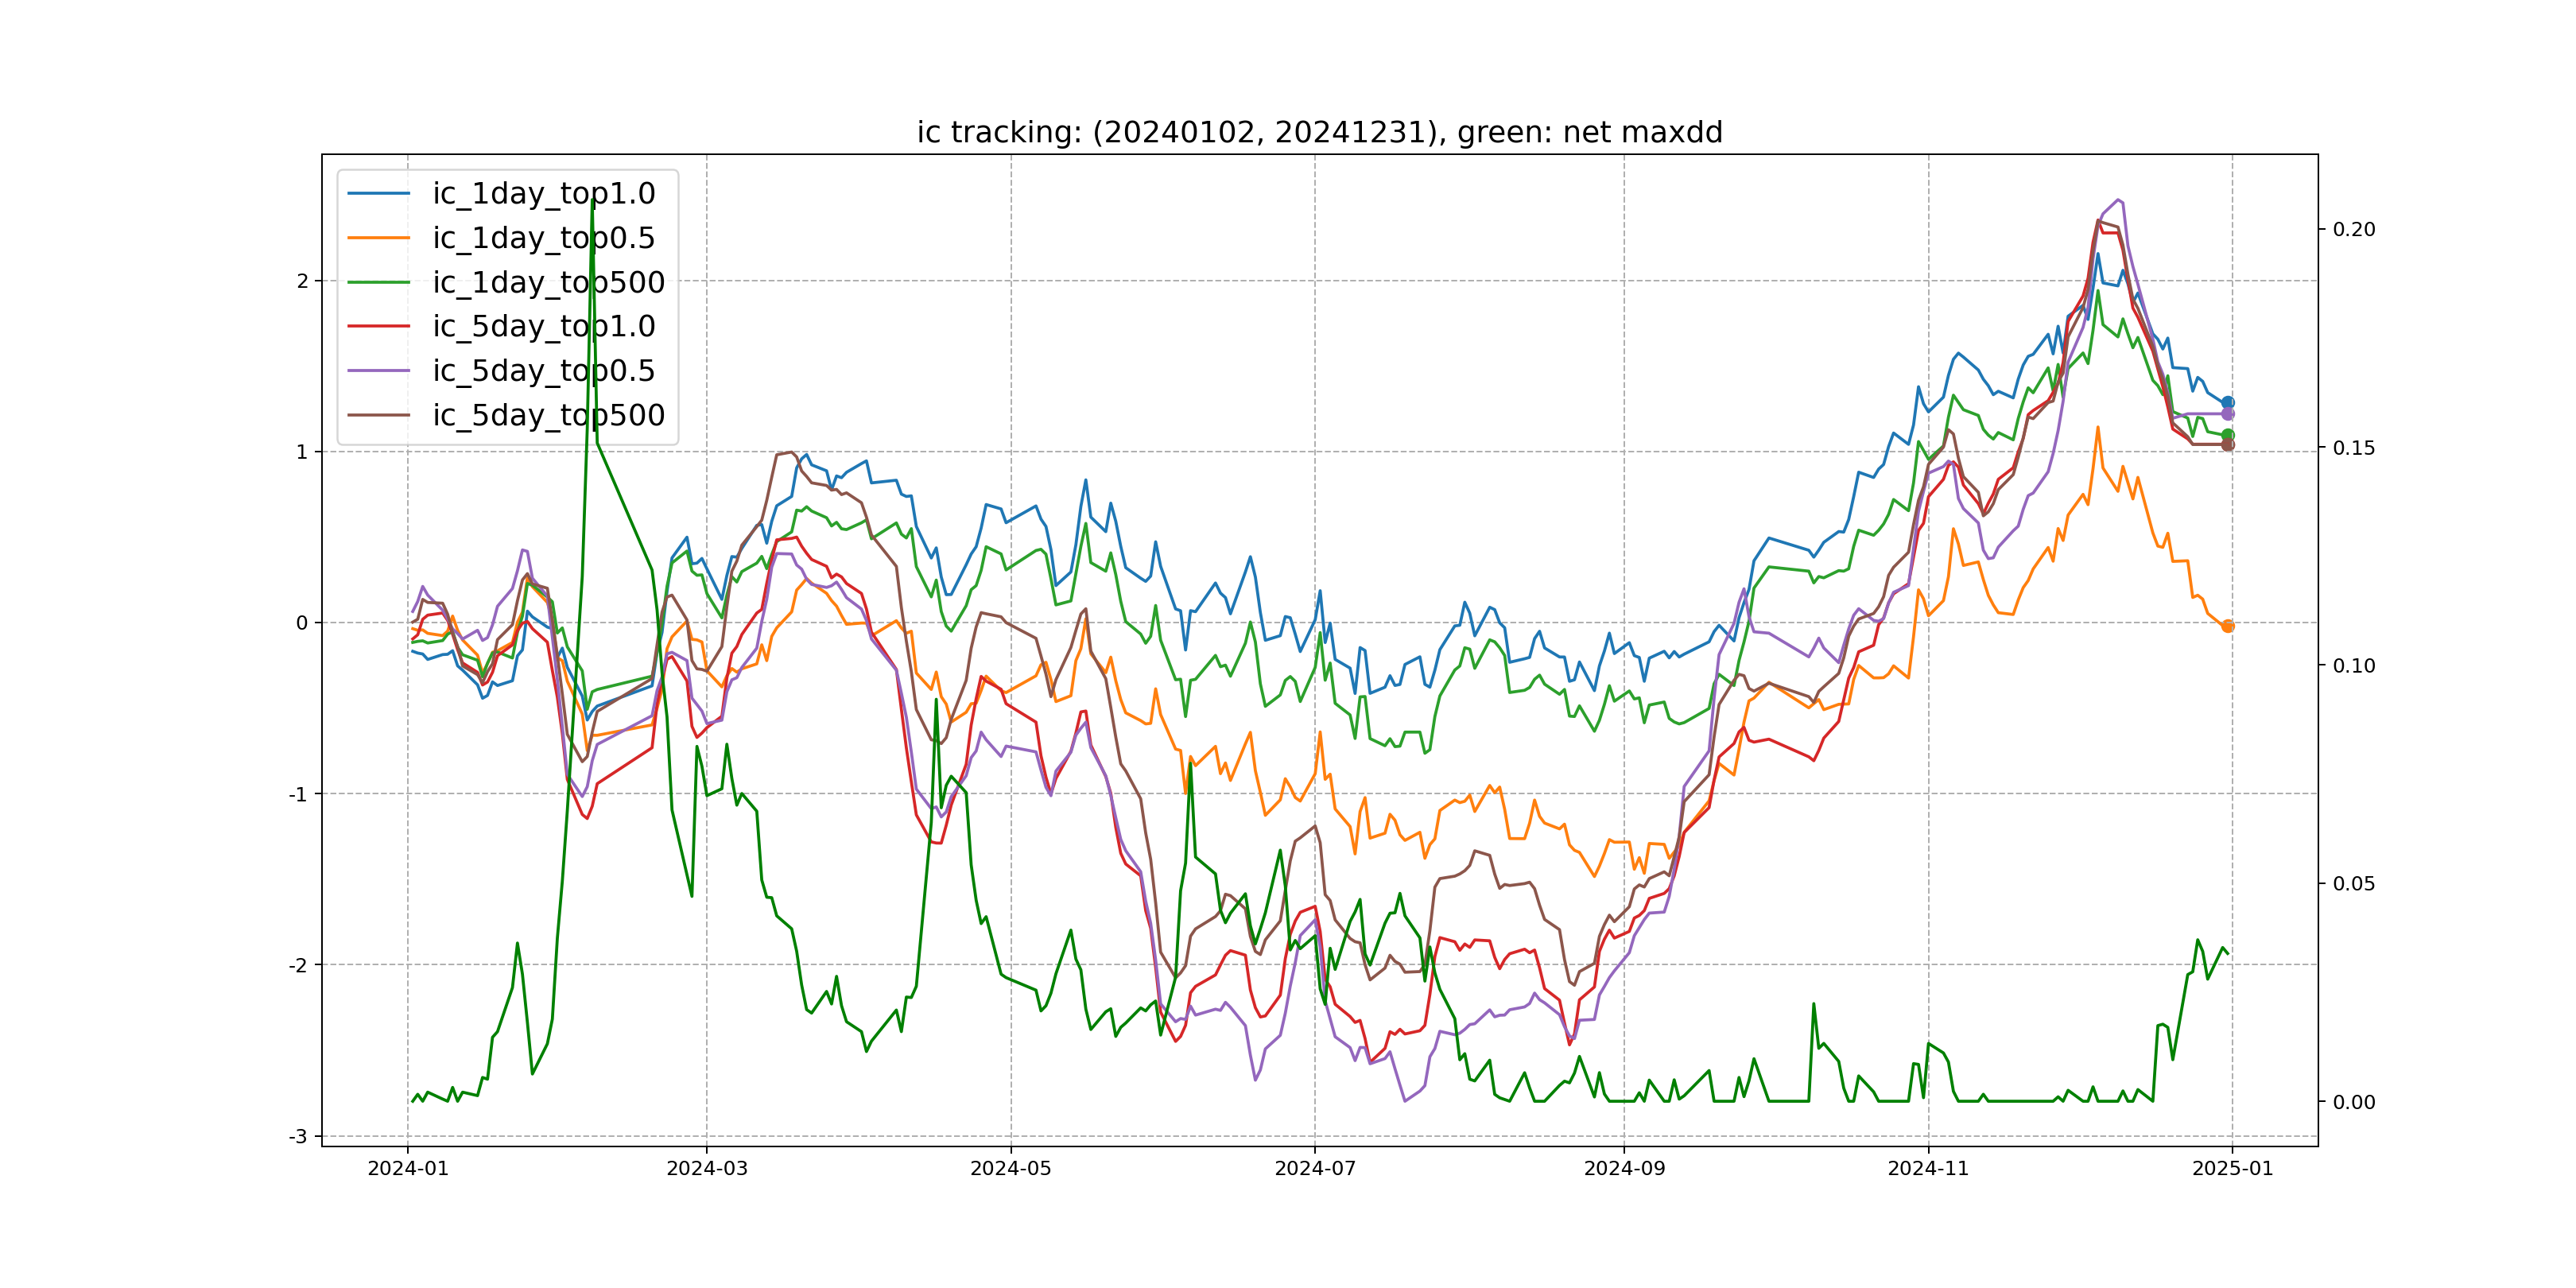Click the ic_5day_top500 legend label
Screen dimensions: 2576x1288
coord(548,415)
